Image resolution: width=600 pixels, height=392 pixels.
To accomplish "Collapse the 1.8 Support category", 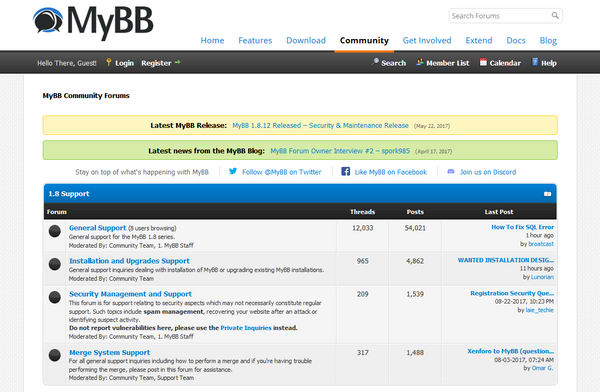I will pos(548,194).
